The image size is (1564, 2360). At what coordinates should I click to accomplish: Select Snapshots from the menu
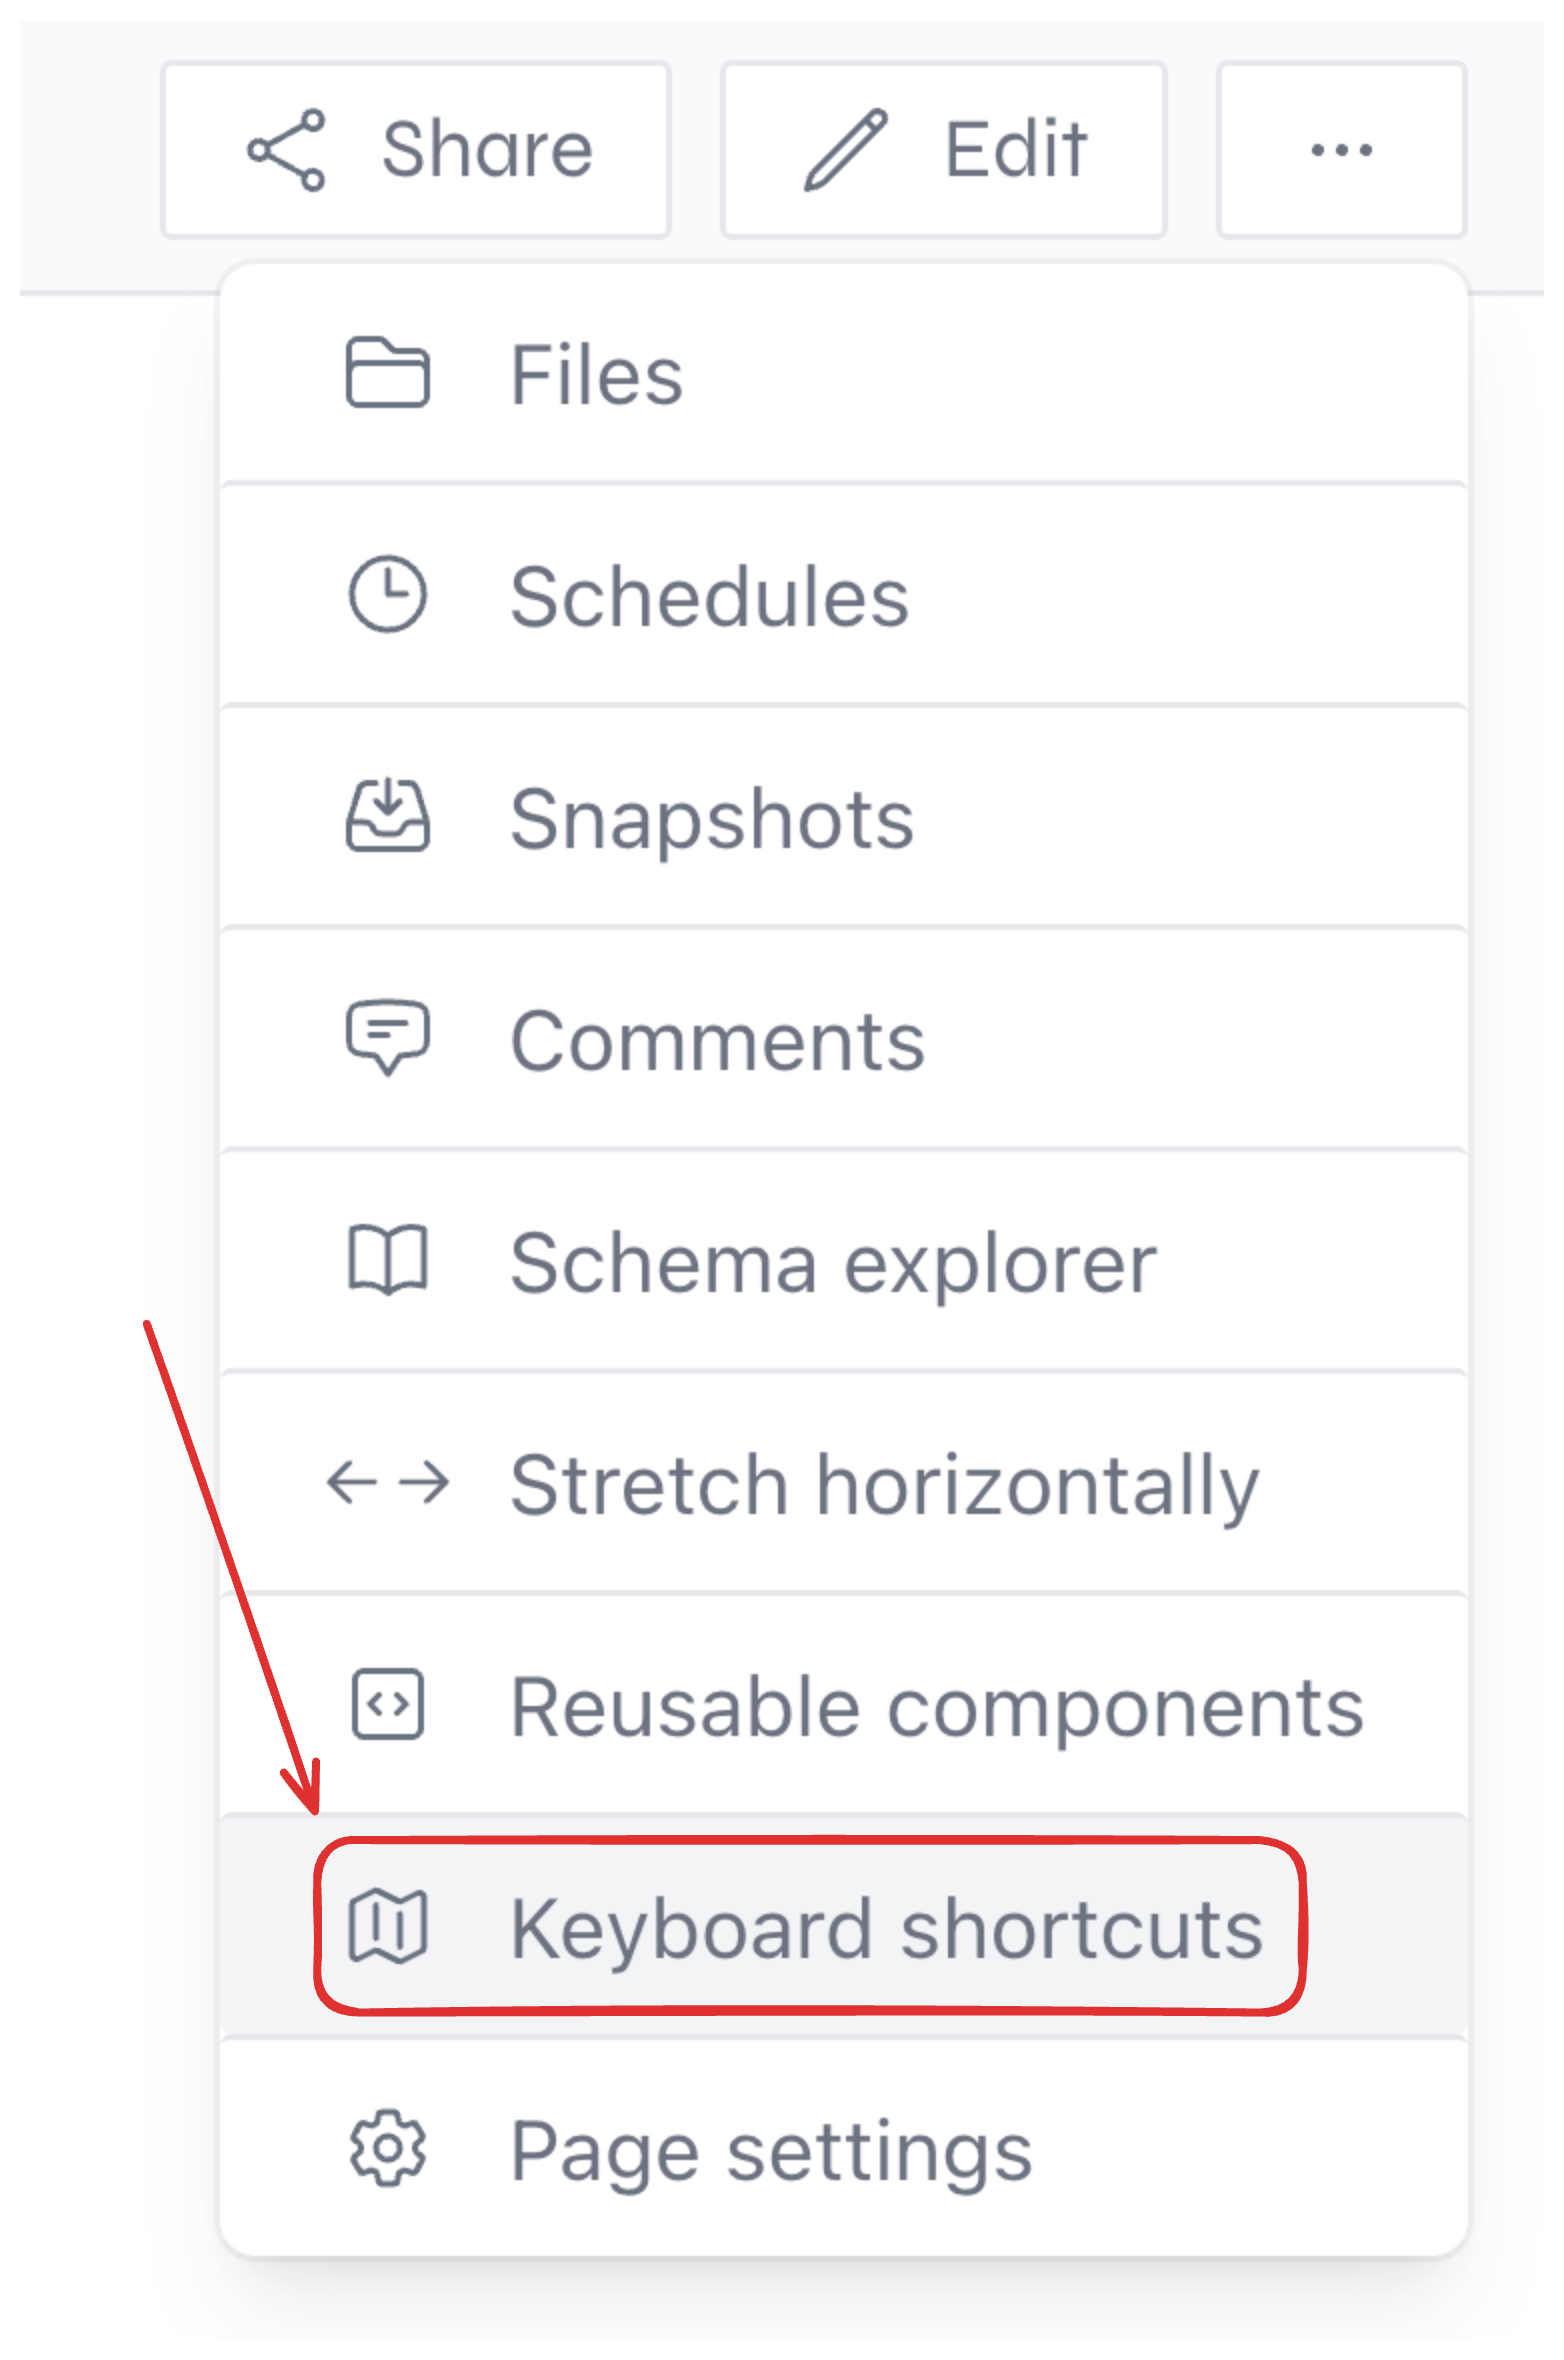712,816
